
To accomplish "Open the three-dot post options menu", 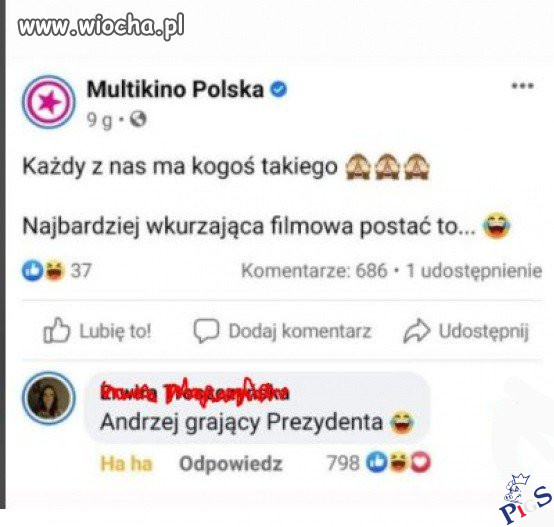I will tap(523, 86).
